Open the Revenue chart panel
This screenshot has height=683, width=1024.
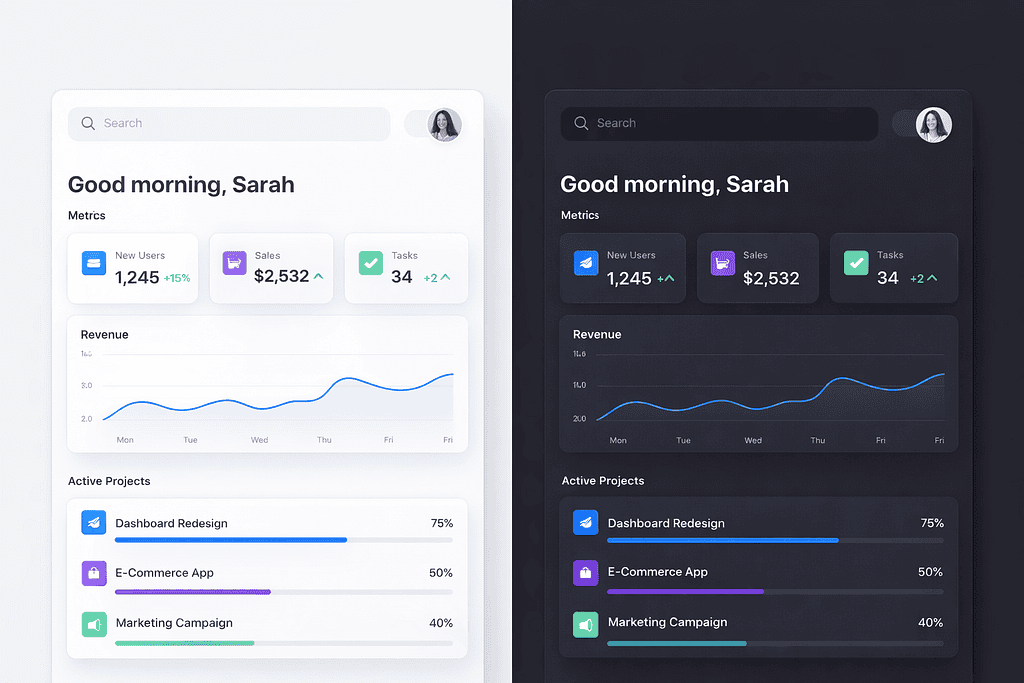point(267,384)
